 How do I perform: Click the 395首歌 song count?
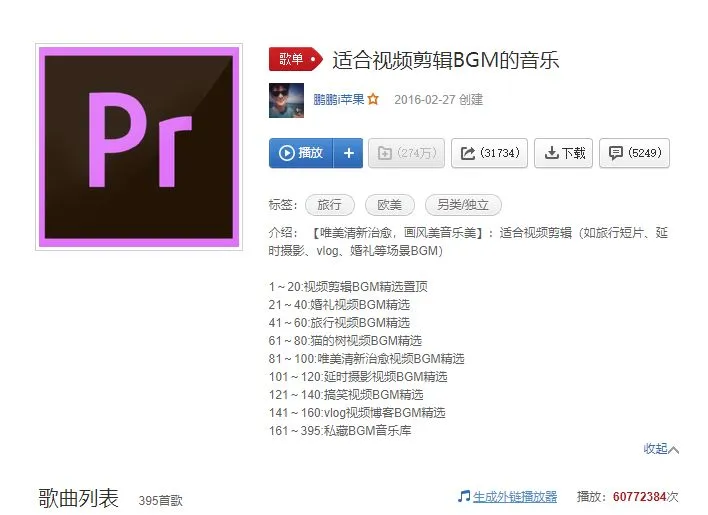(161, 501)
